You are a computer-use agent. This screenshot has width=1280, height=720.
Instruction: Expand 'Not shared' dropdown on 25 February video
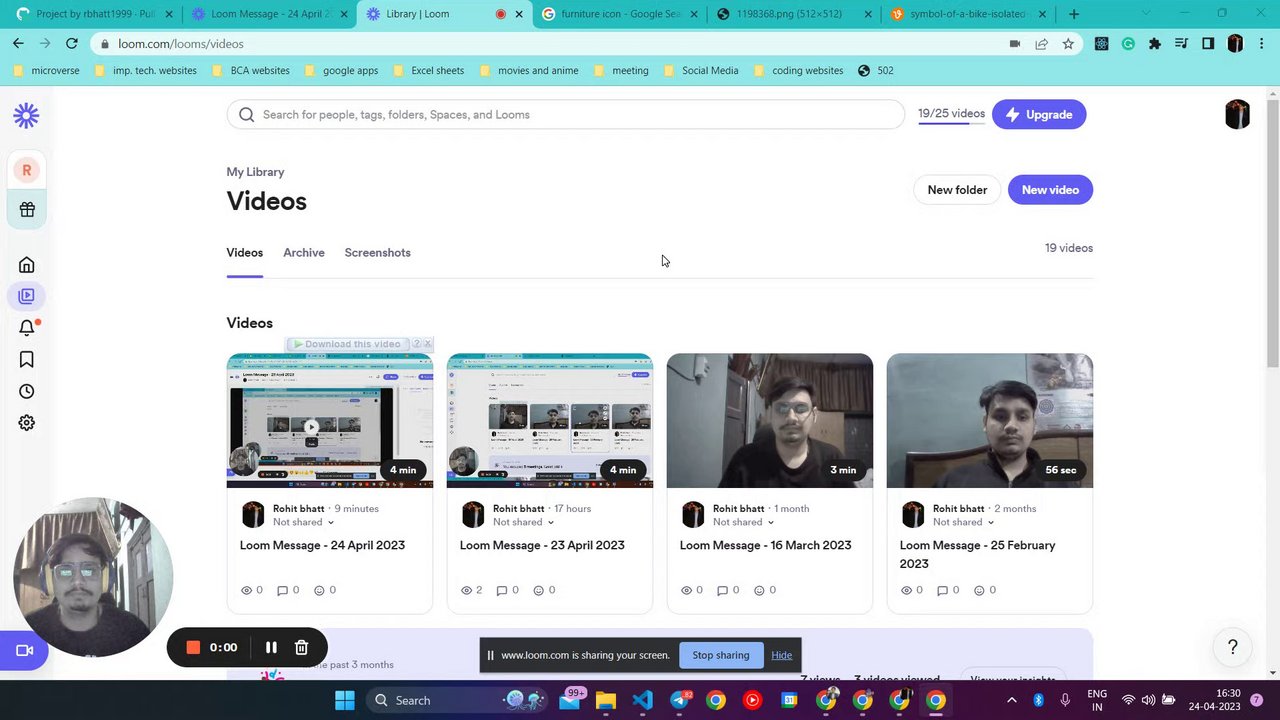point(963,523)
